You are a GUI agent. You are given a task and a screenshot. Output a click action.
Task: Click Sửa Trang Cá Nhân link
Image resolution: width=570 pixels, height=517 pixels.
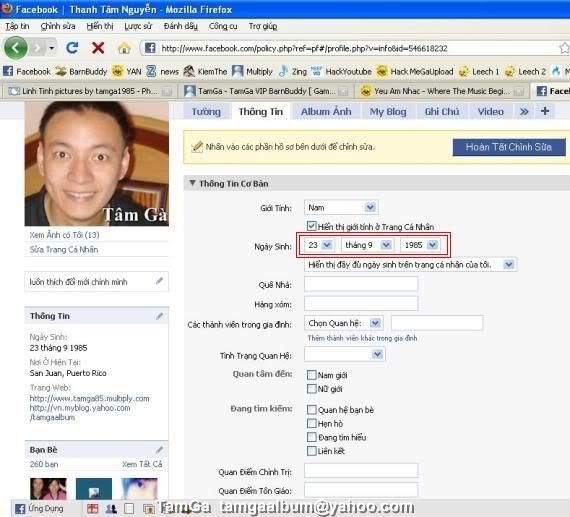click(64, 249)
